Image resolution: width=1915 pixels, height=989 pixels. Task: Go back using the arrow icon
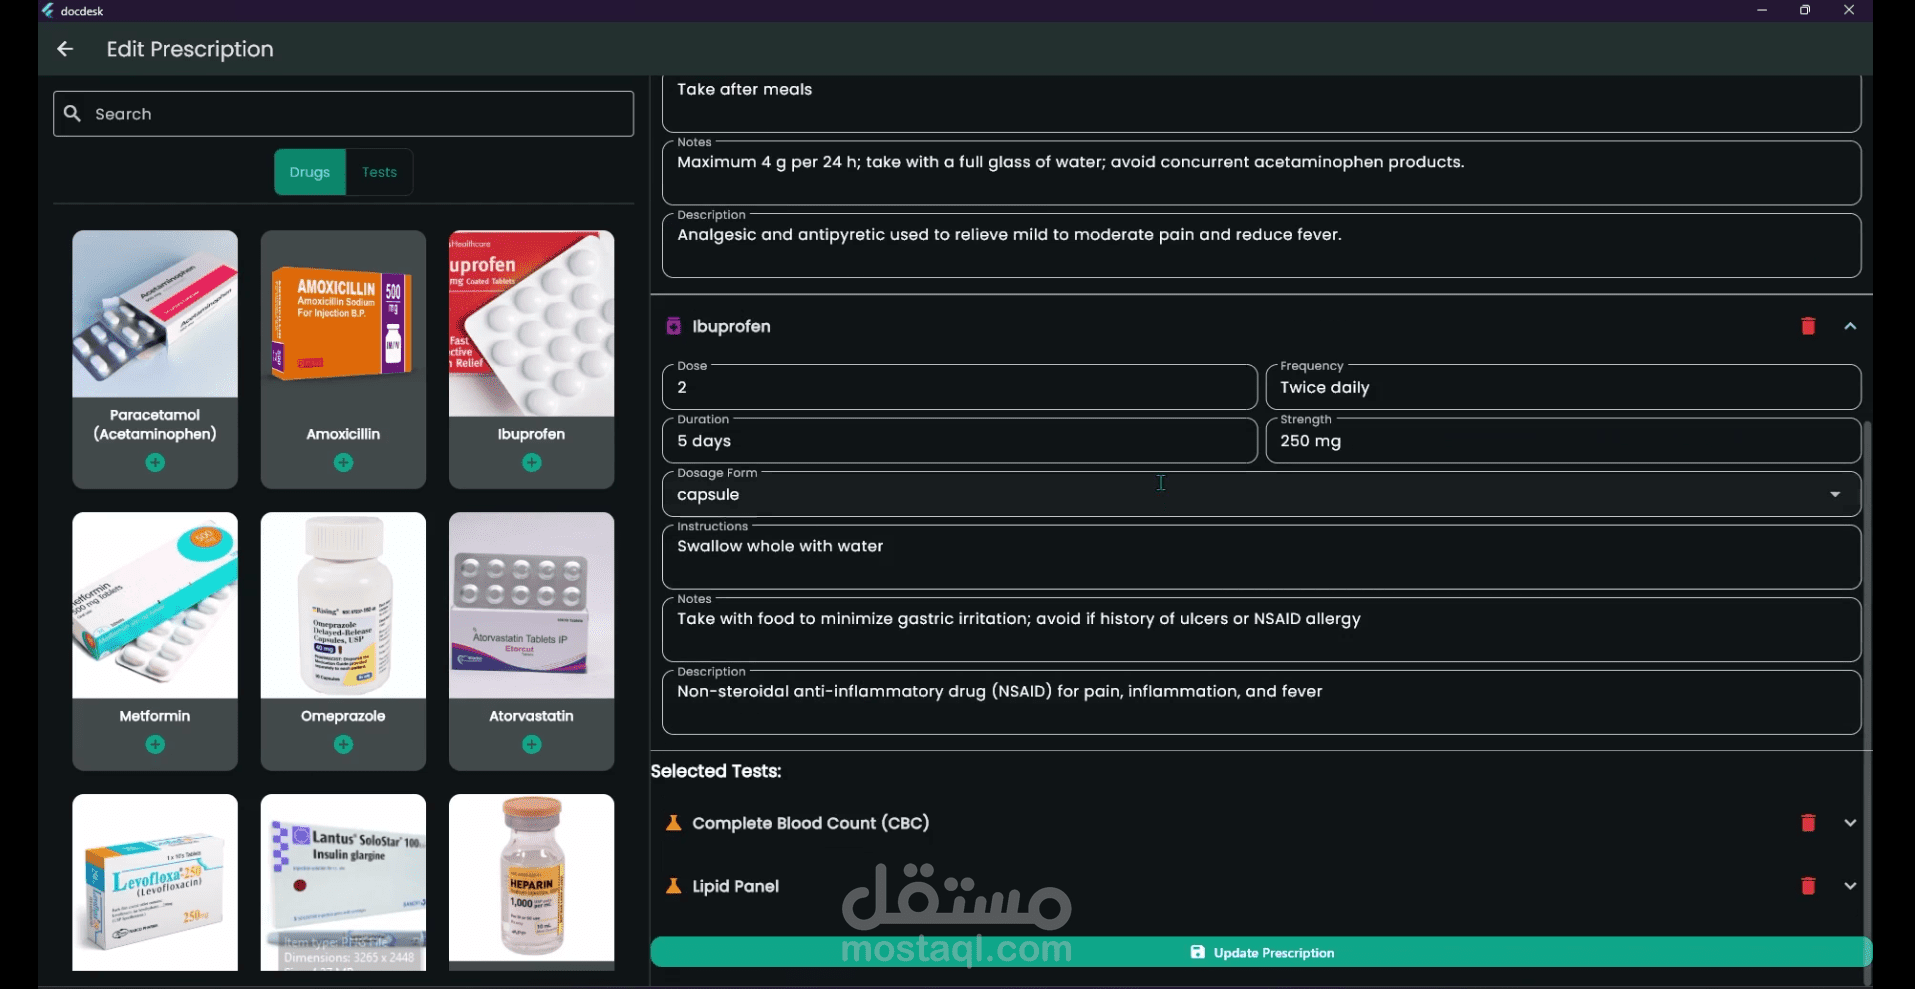[65, 49]
